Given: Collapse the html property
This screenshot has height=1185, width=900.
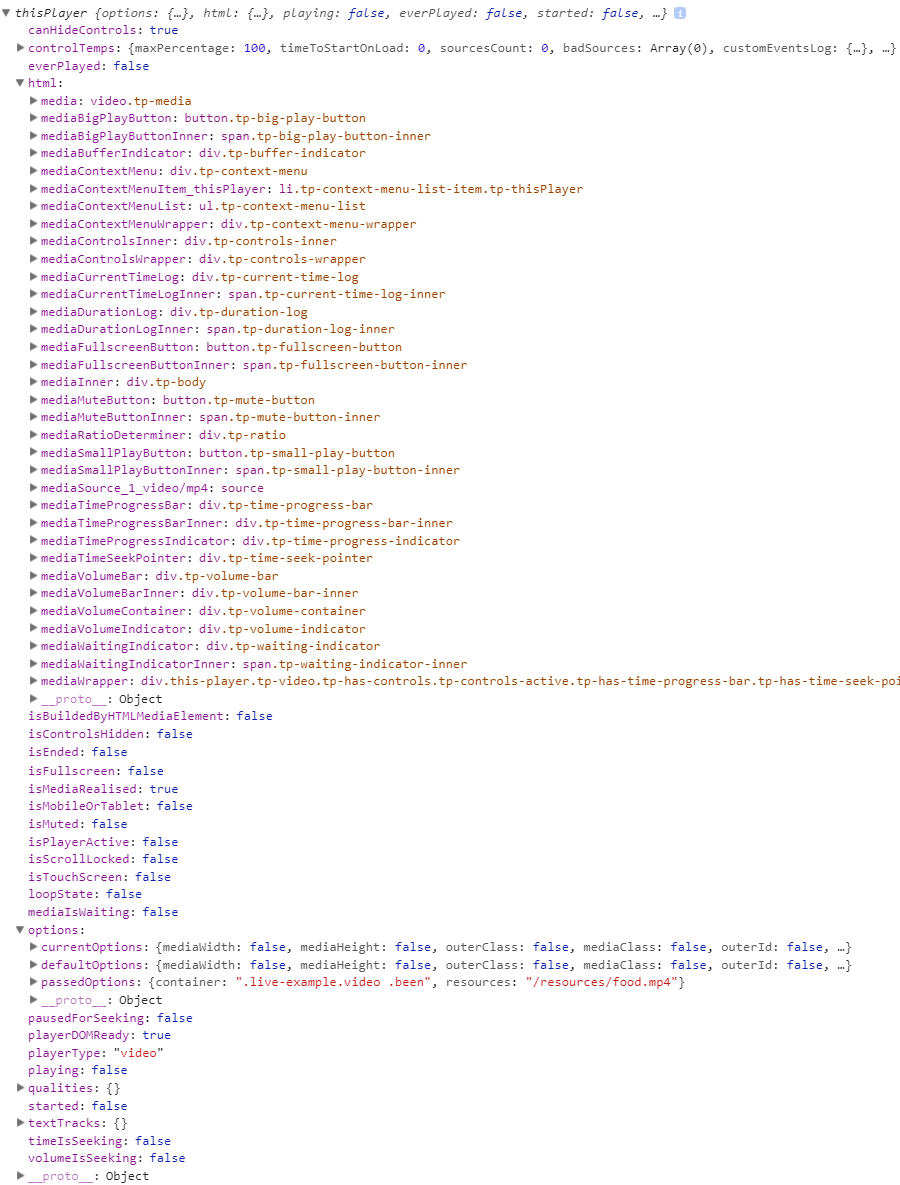Looking at the screenshot, I should tap(18, 82).
